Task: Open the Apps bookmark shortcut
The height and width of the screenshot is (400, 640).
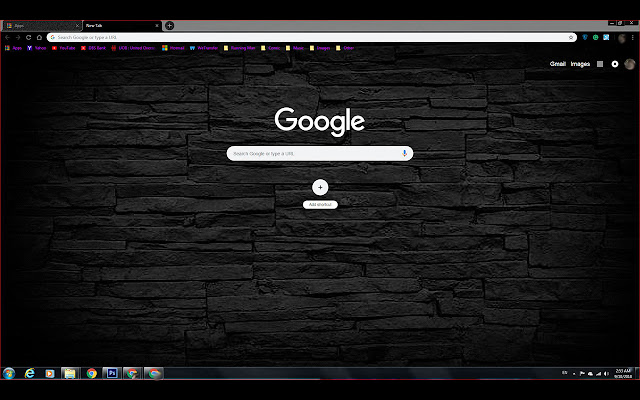Action: tap(13, 48)
